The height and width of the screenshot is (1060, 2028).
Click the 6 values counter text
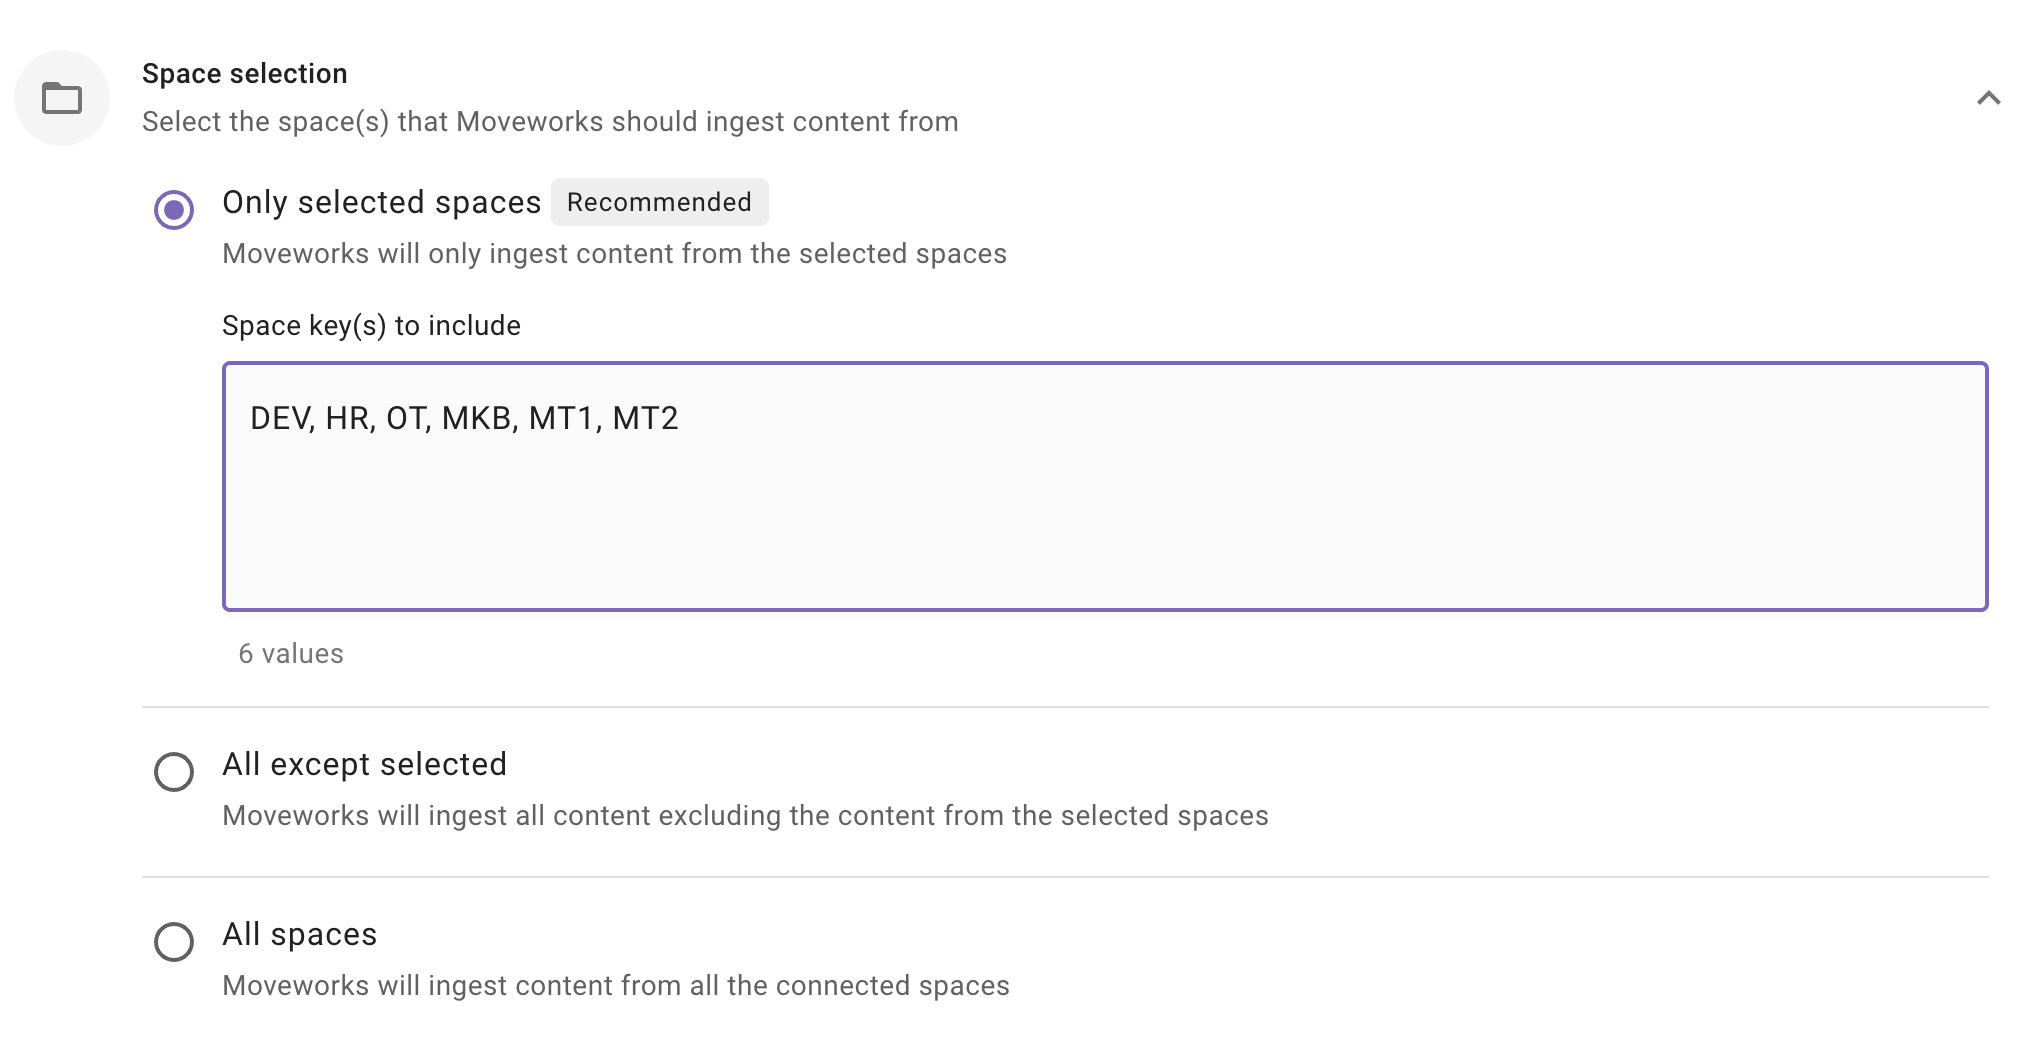[291, 654]
